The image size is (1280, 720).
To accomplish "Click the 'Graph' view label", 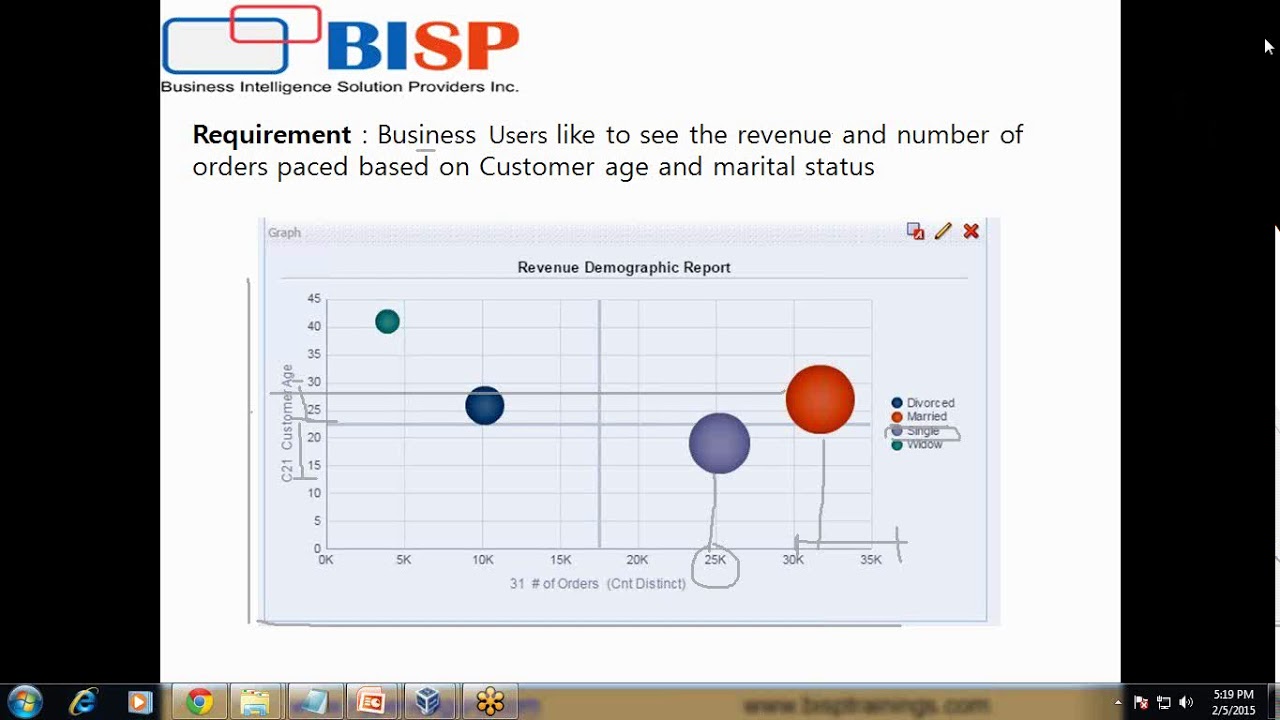I will pyautogui.click(x=284, y=232).
